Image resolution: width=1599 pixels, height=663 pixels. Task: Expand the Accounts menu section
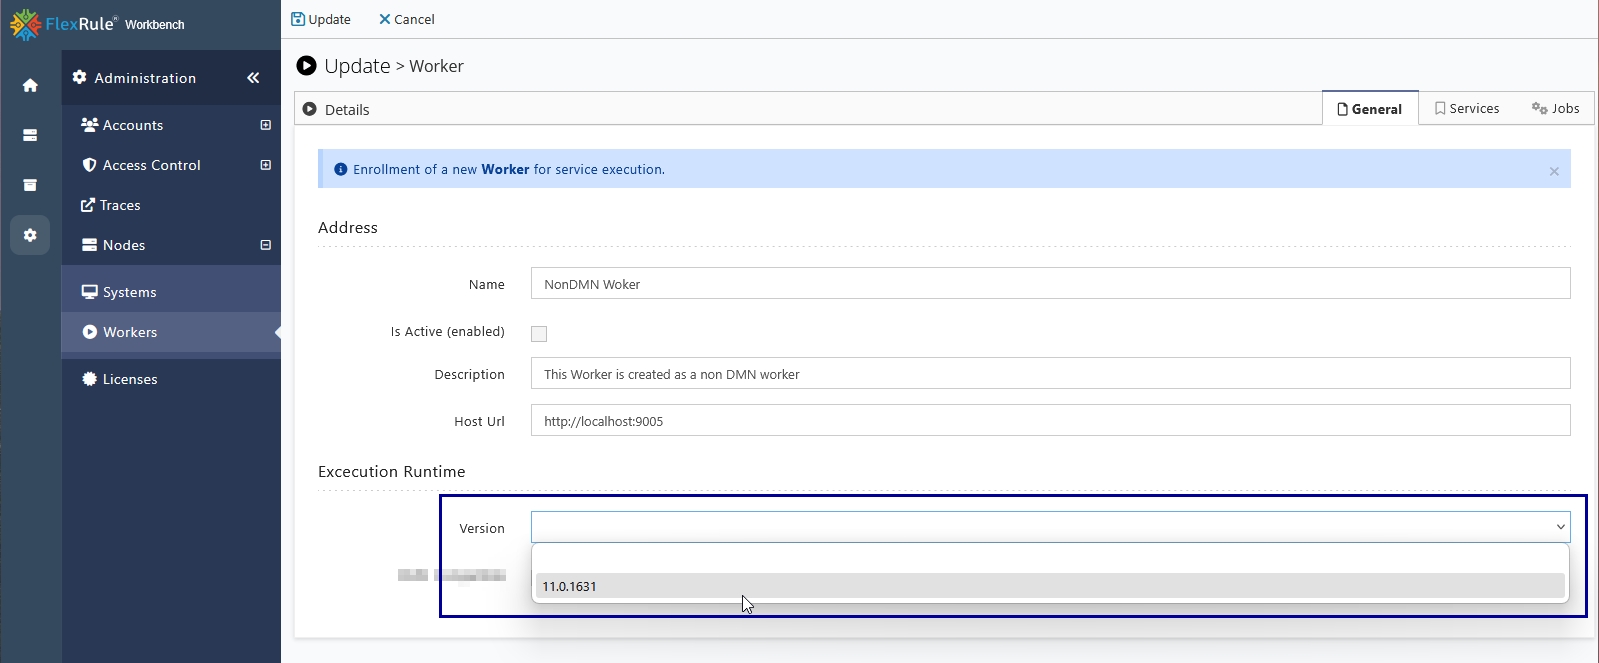point(266,125)
